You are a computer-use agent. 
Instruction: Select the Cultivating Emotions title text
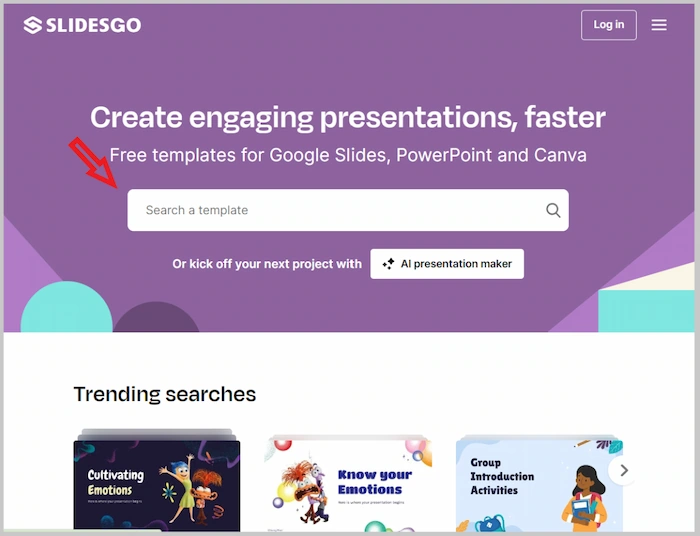pyautogui.click(x=116, y=483)
